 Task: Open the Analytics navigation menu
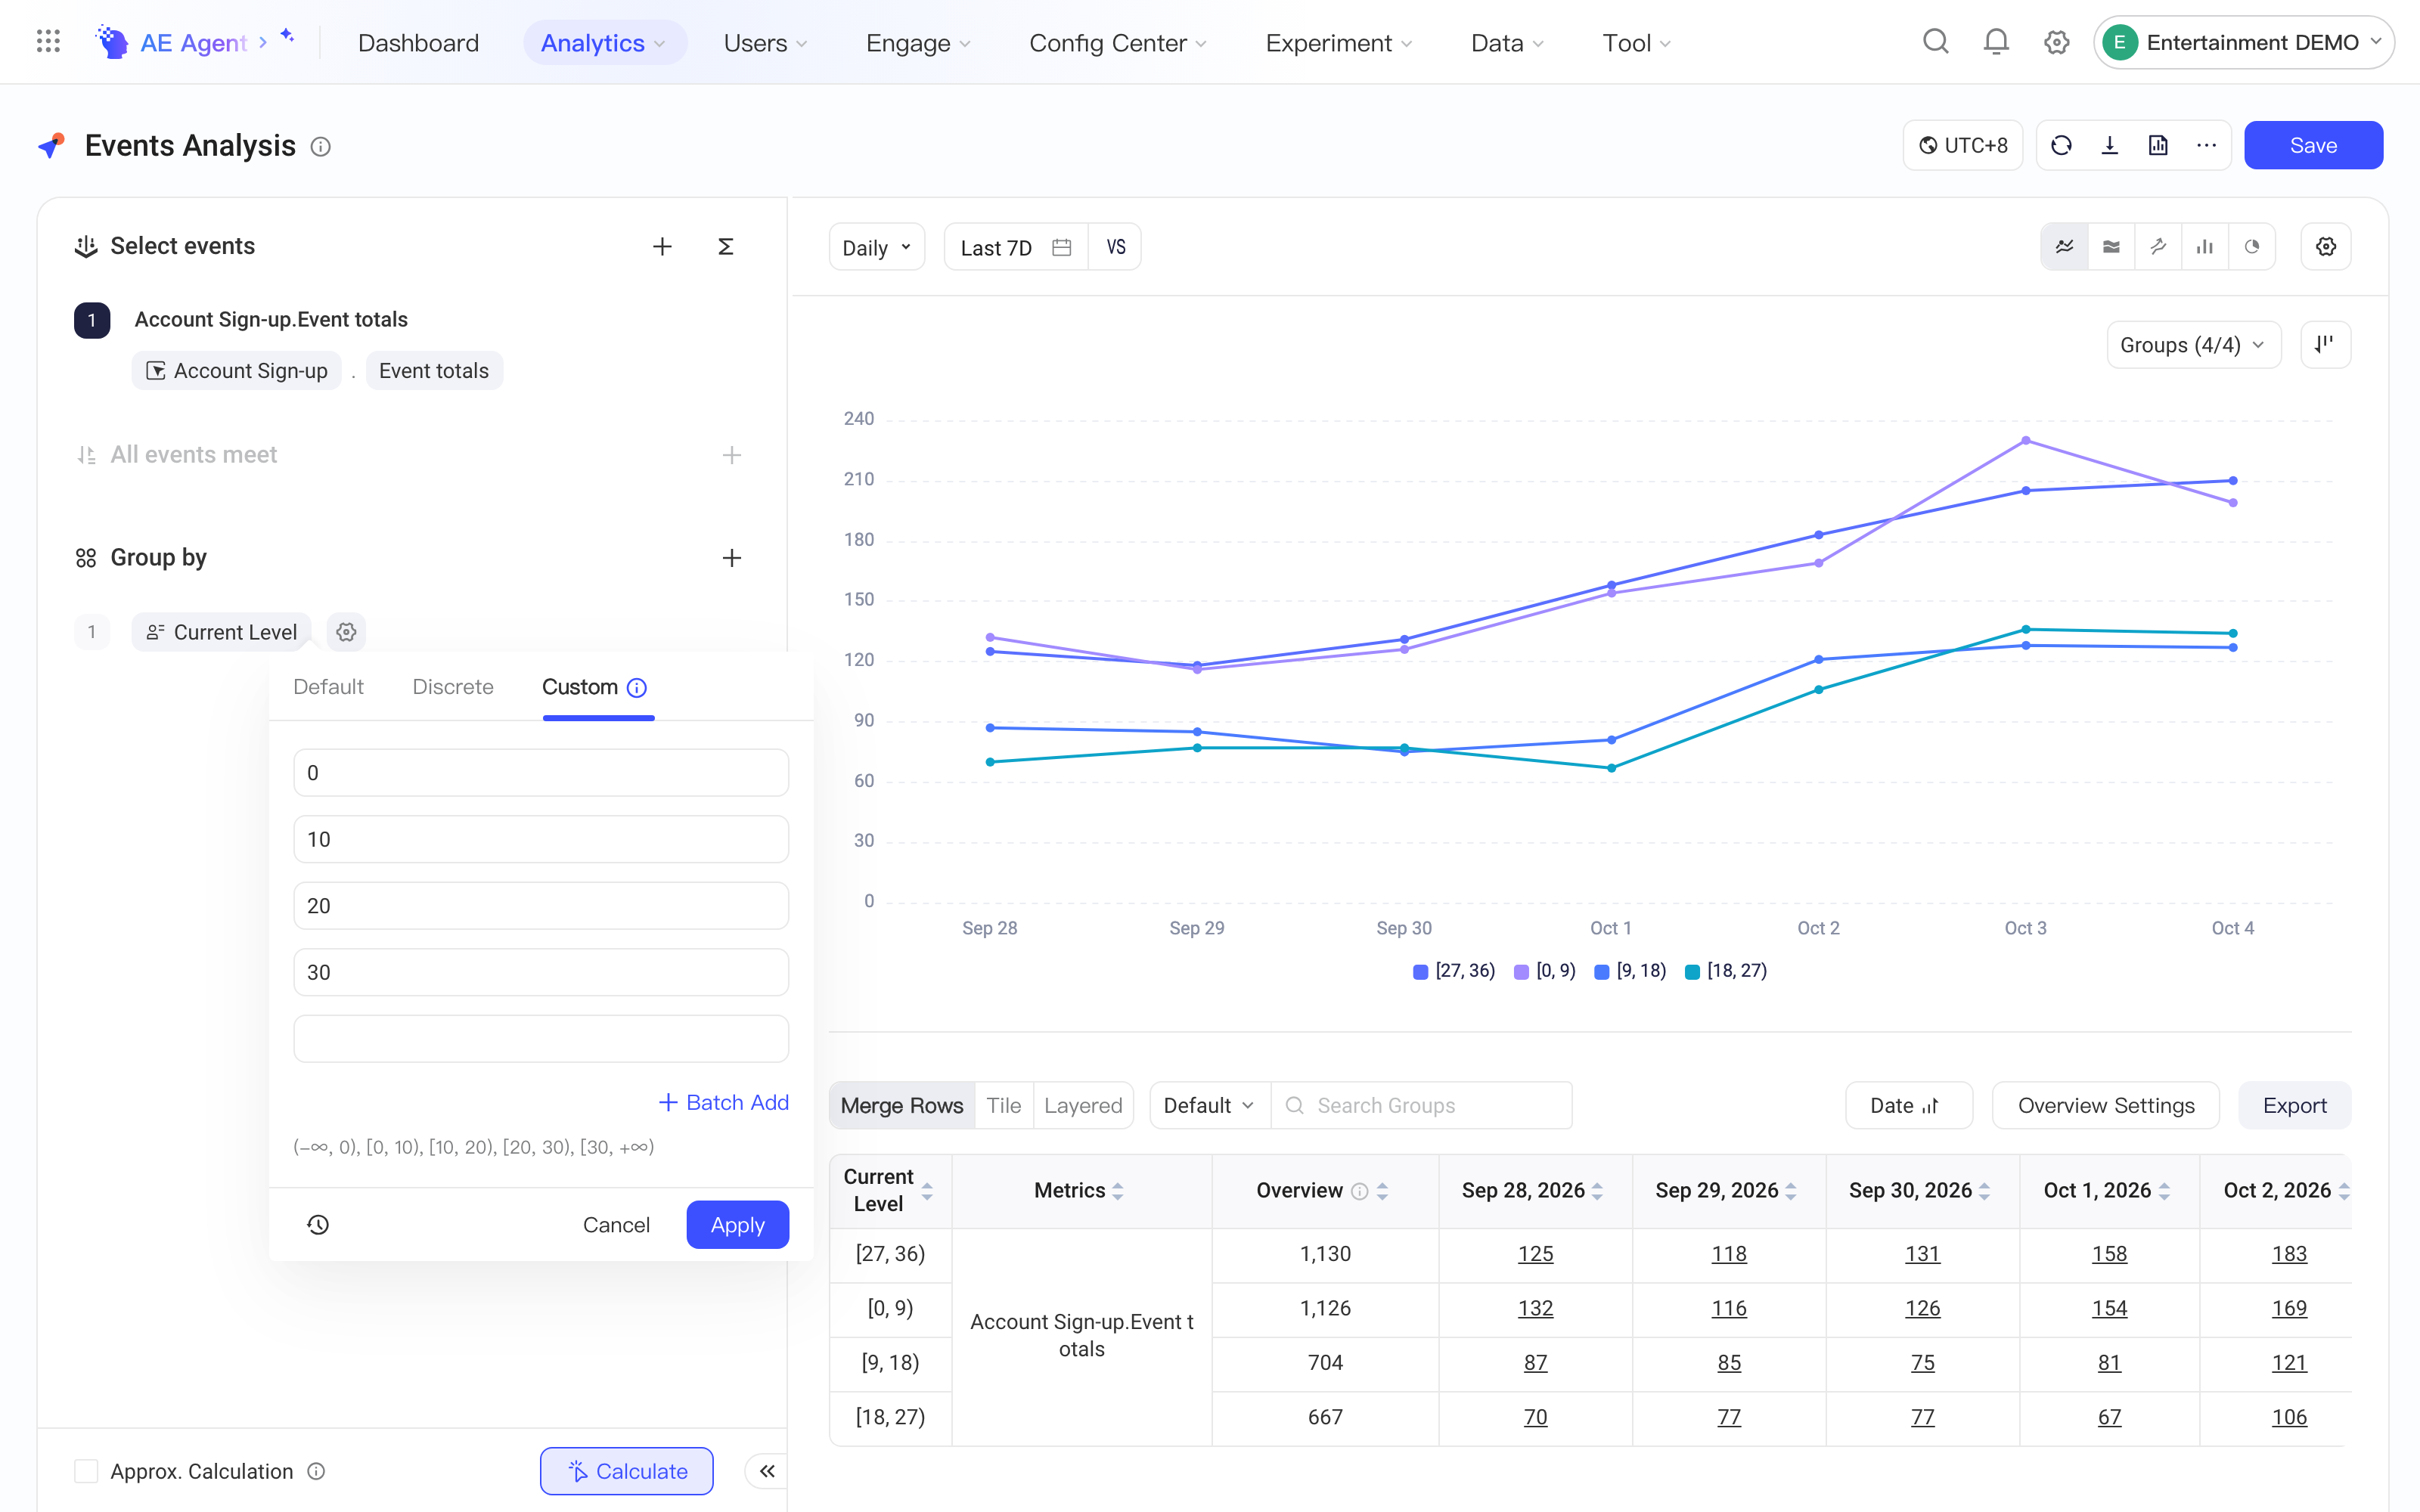pyautogui.click(x=604, y=43)
